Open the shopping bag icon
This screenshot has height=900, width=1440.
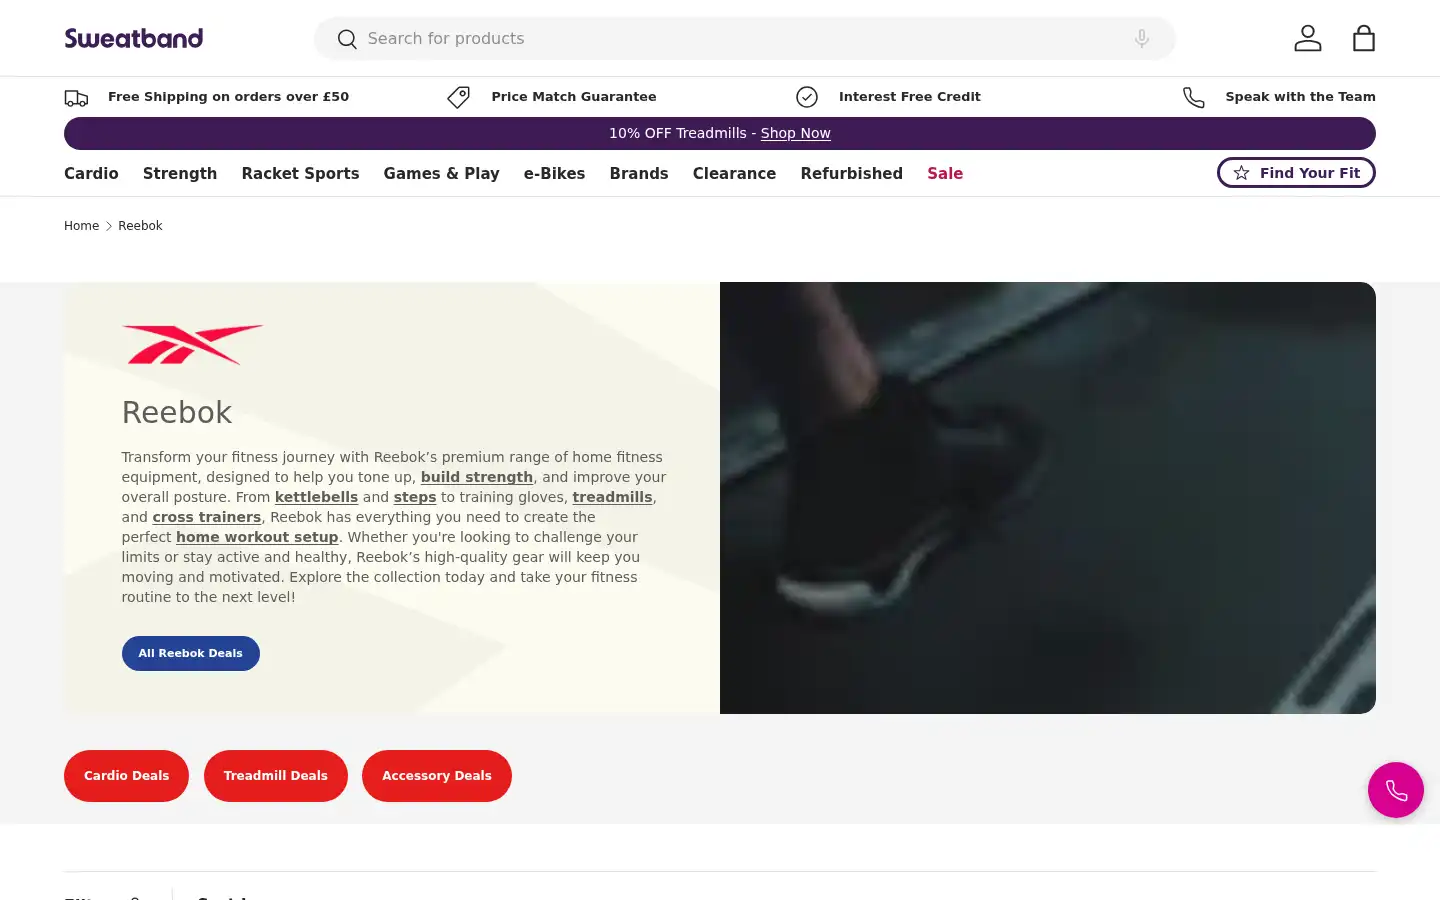pos(1363,38)
